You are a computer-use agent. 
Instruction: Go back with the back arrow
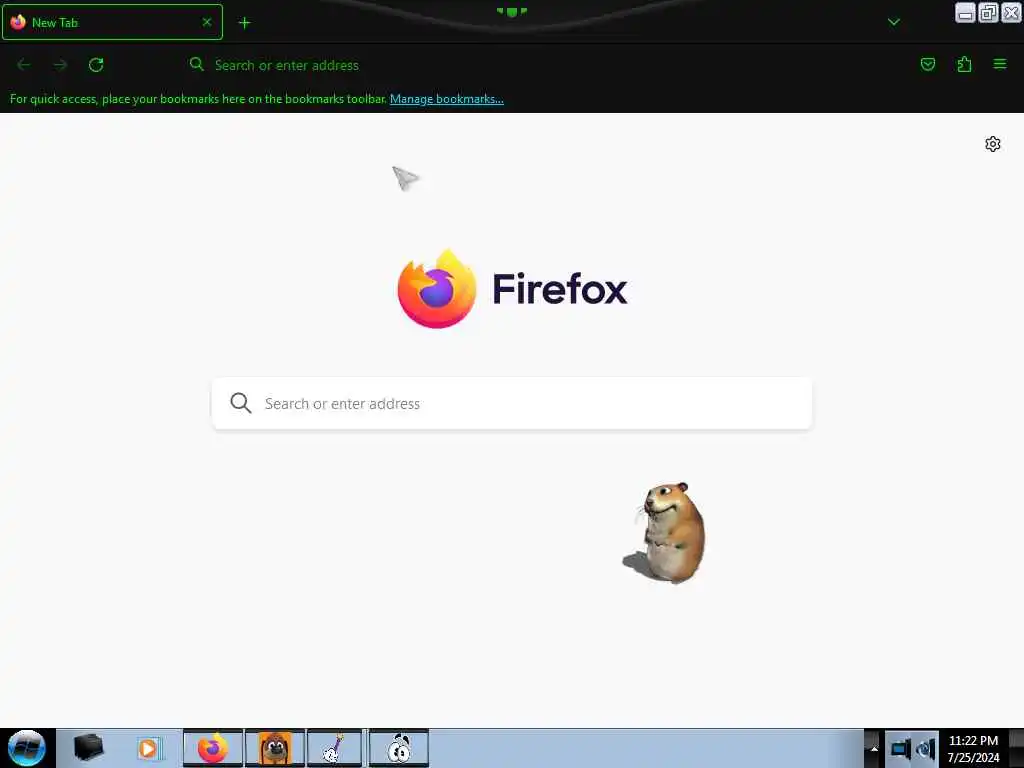click(24, 65)
